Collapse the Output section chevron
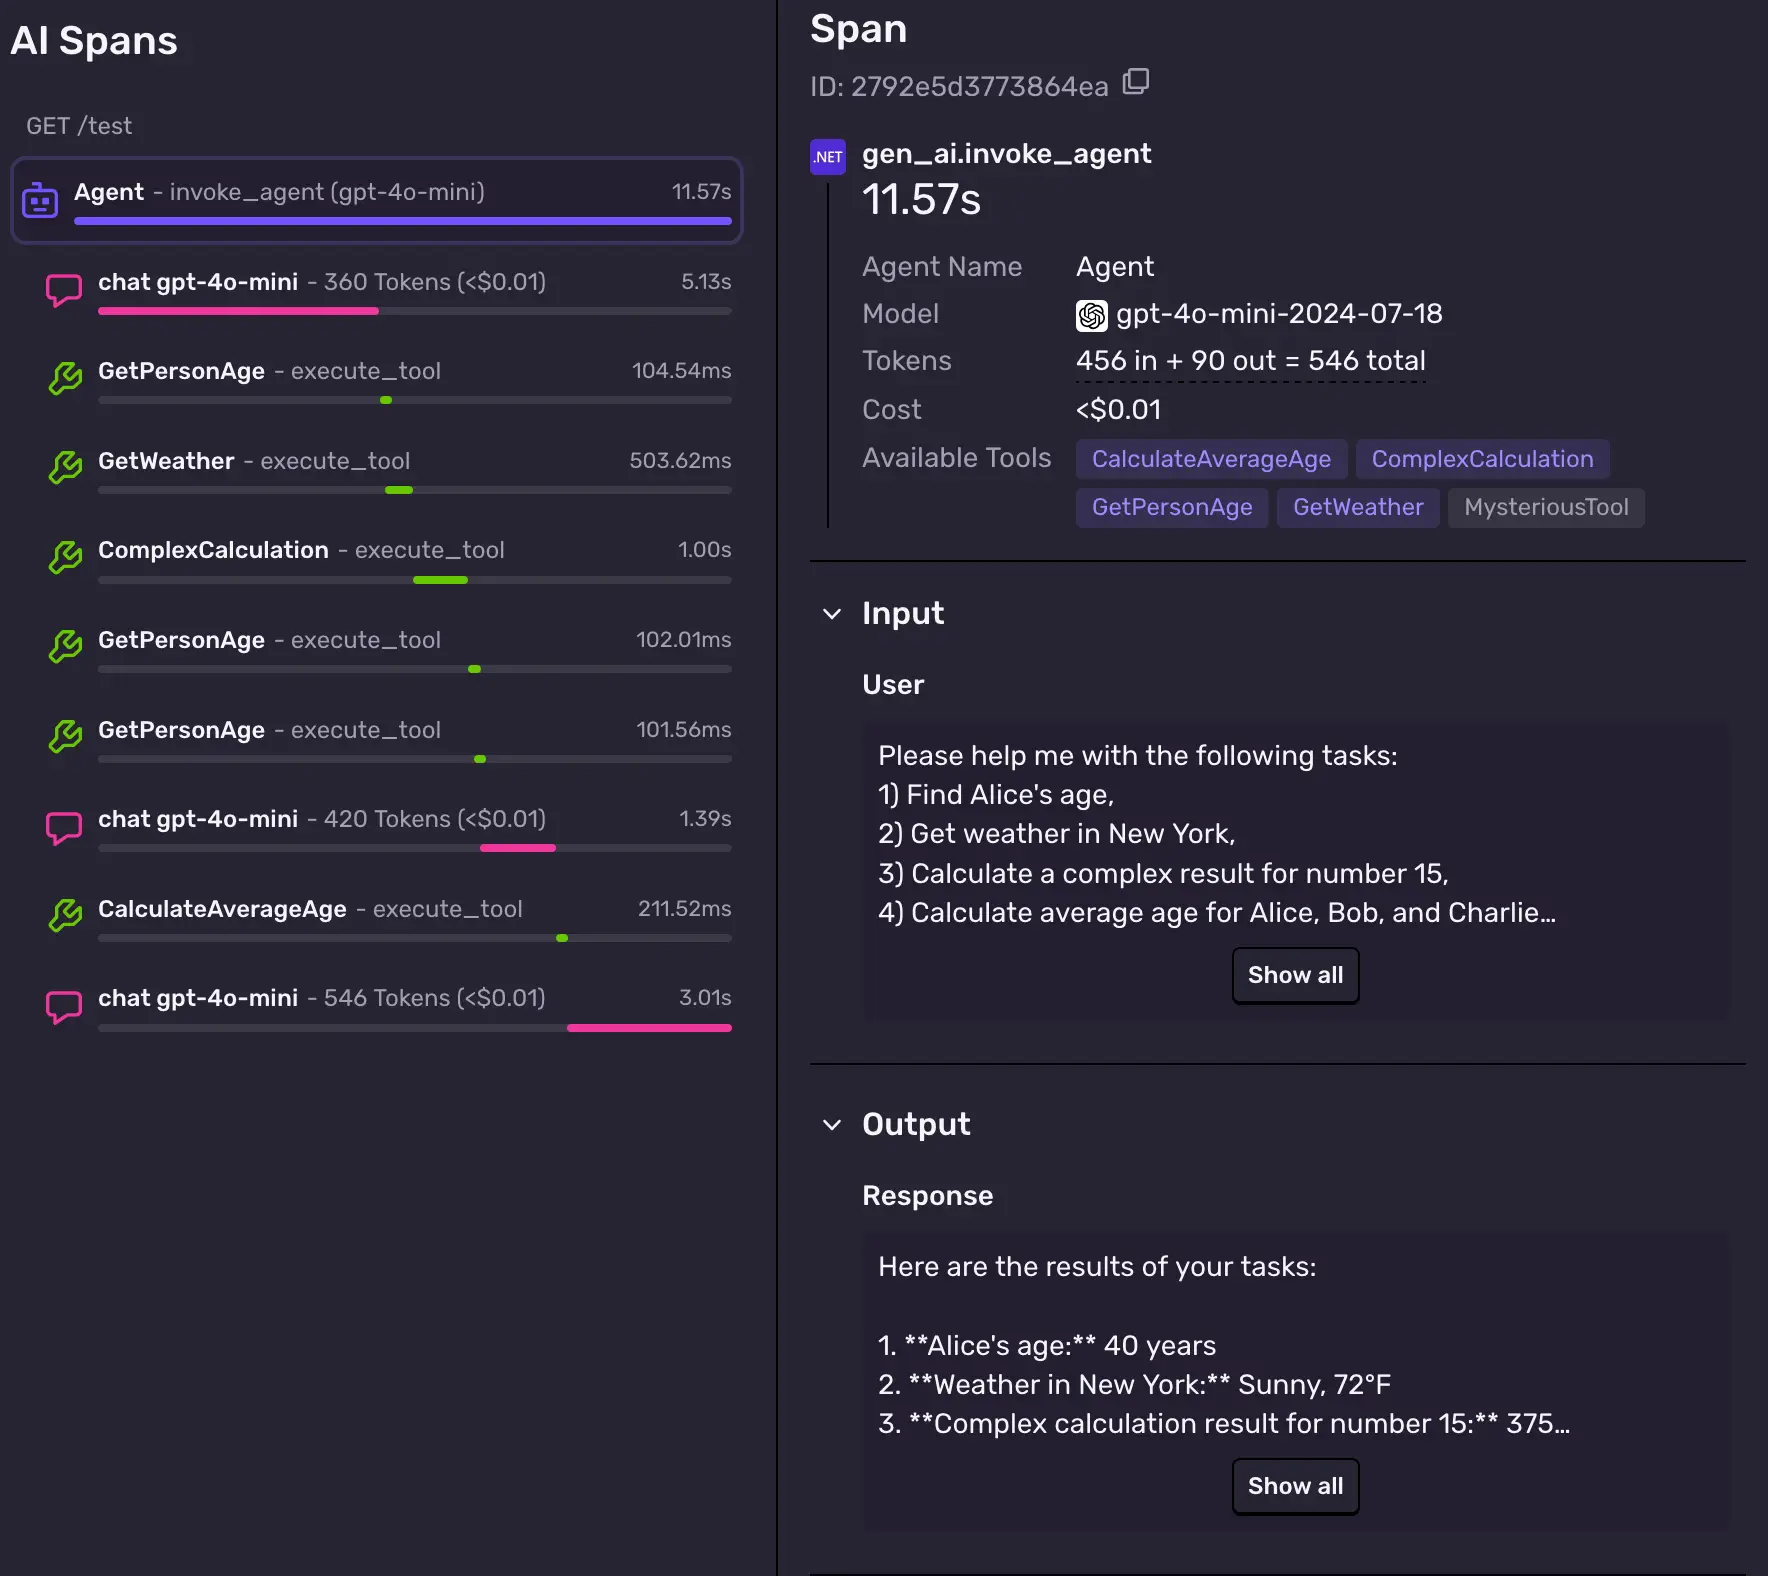 click(831, 1125)
